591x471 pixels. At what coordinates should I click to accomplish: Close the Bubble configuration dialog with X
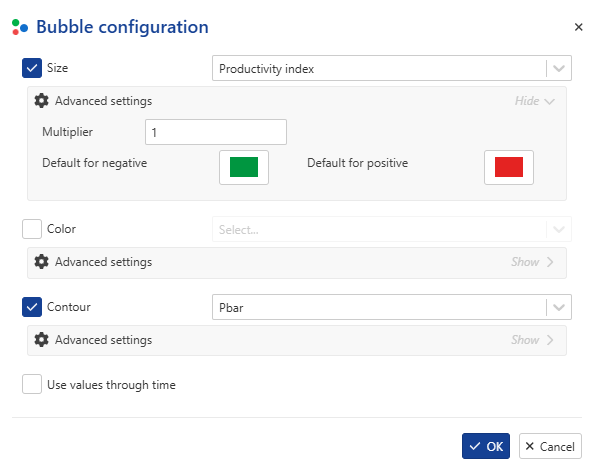click(578, 27)
